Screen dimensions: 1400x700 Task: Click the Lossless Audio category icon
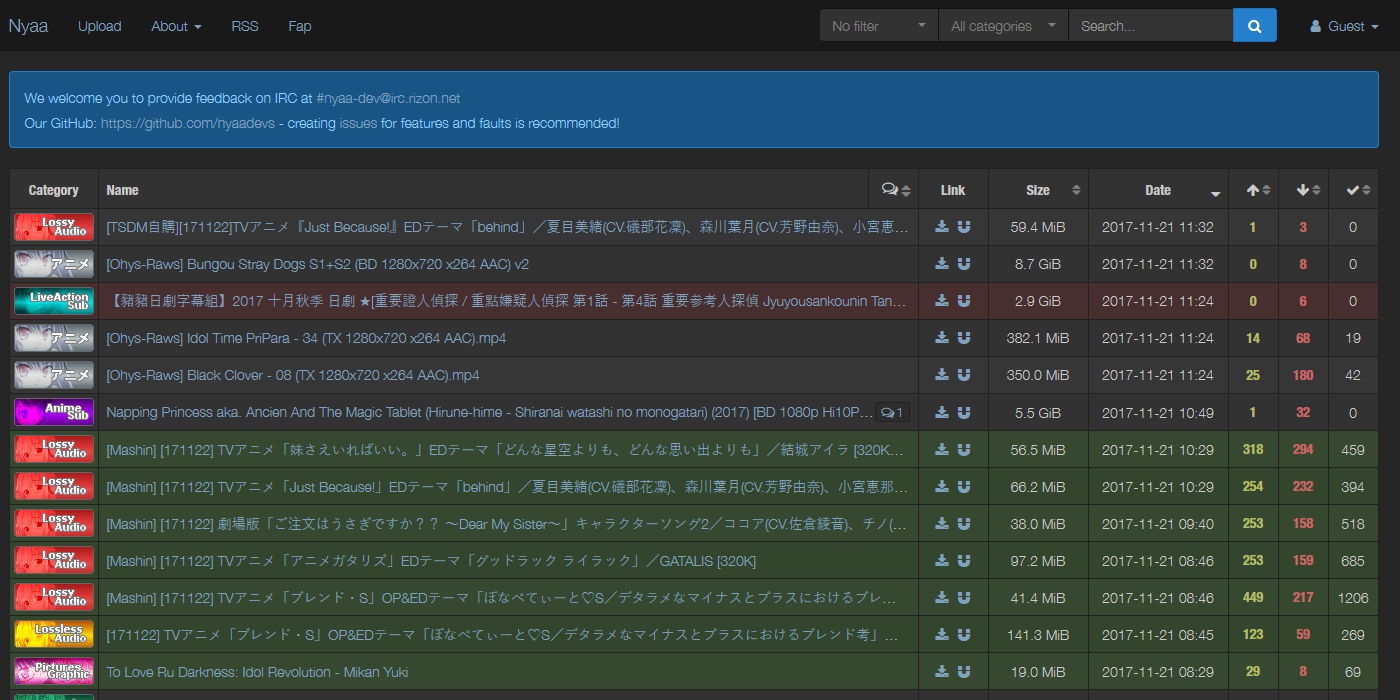click(x=53, y=634)
